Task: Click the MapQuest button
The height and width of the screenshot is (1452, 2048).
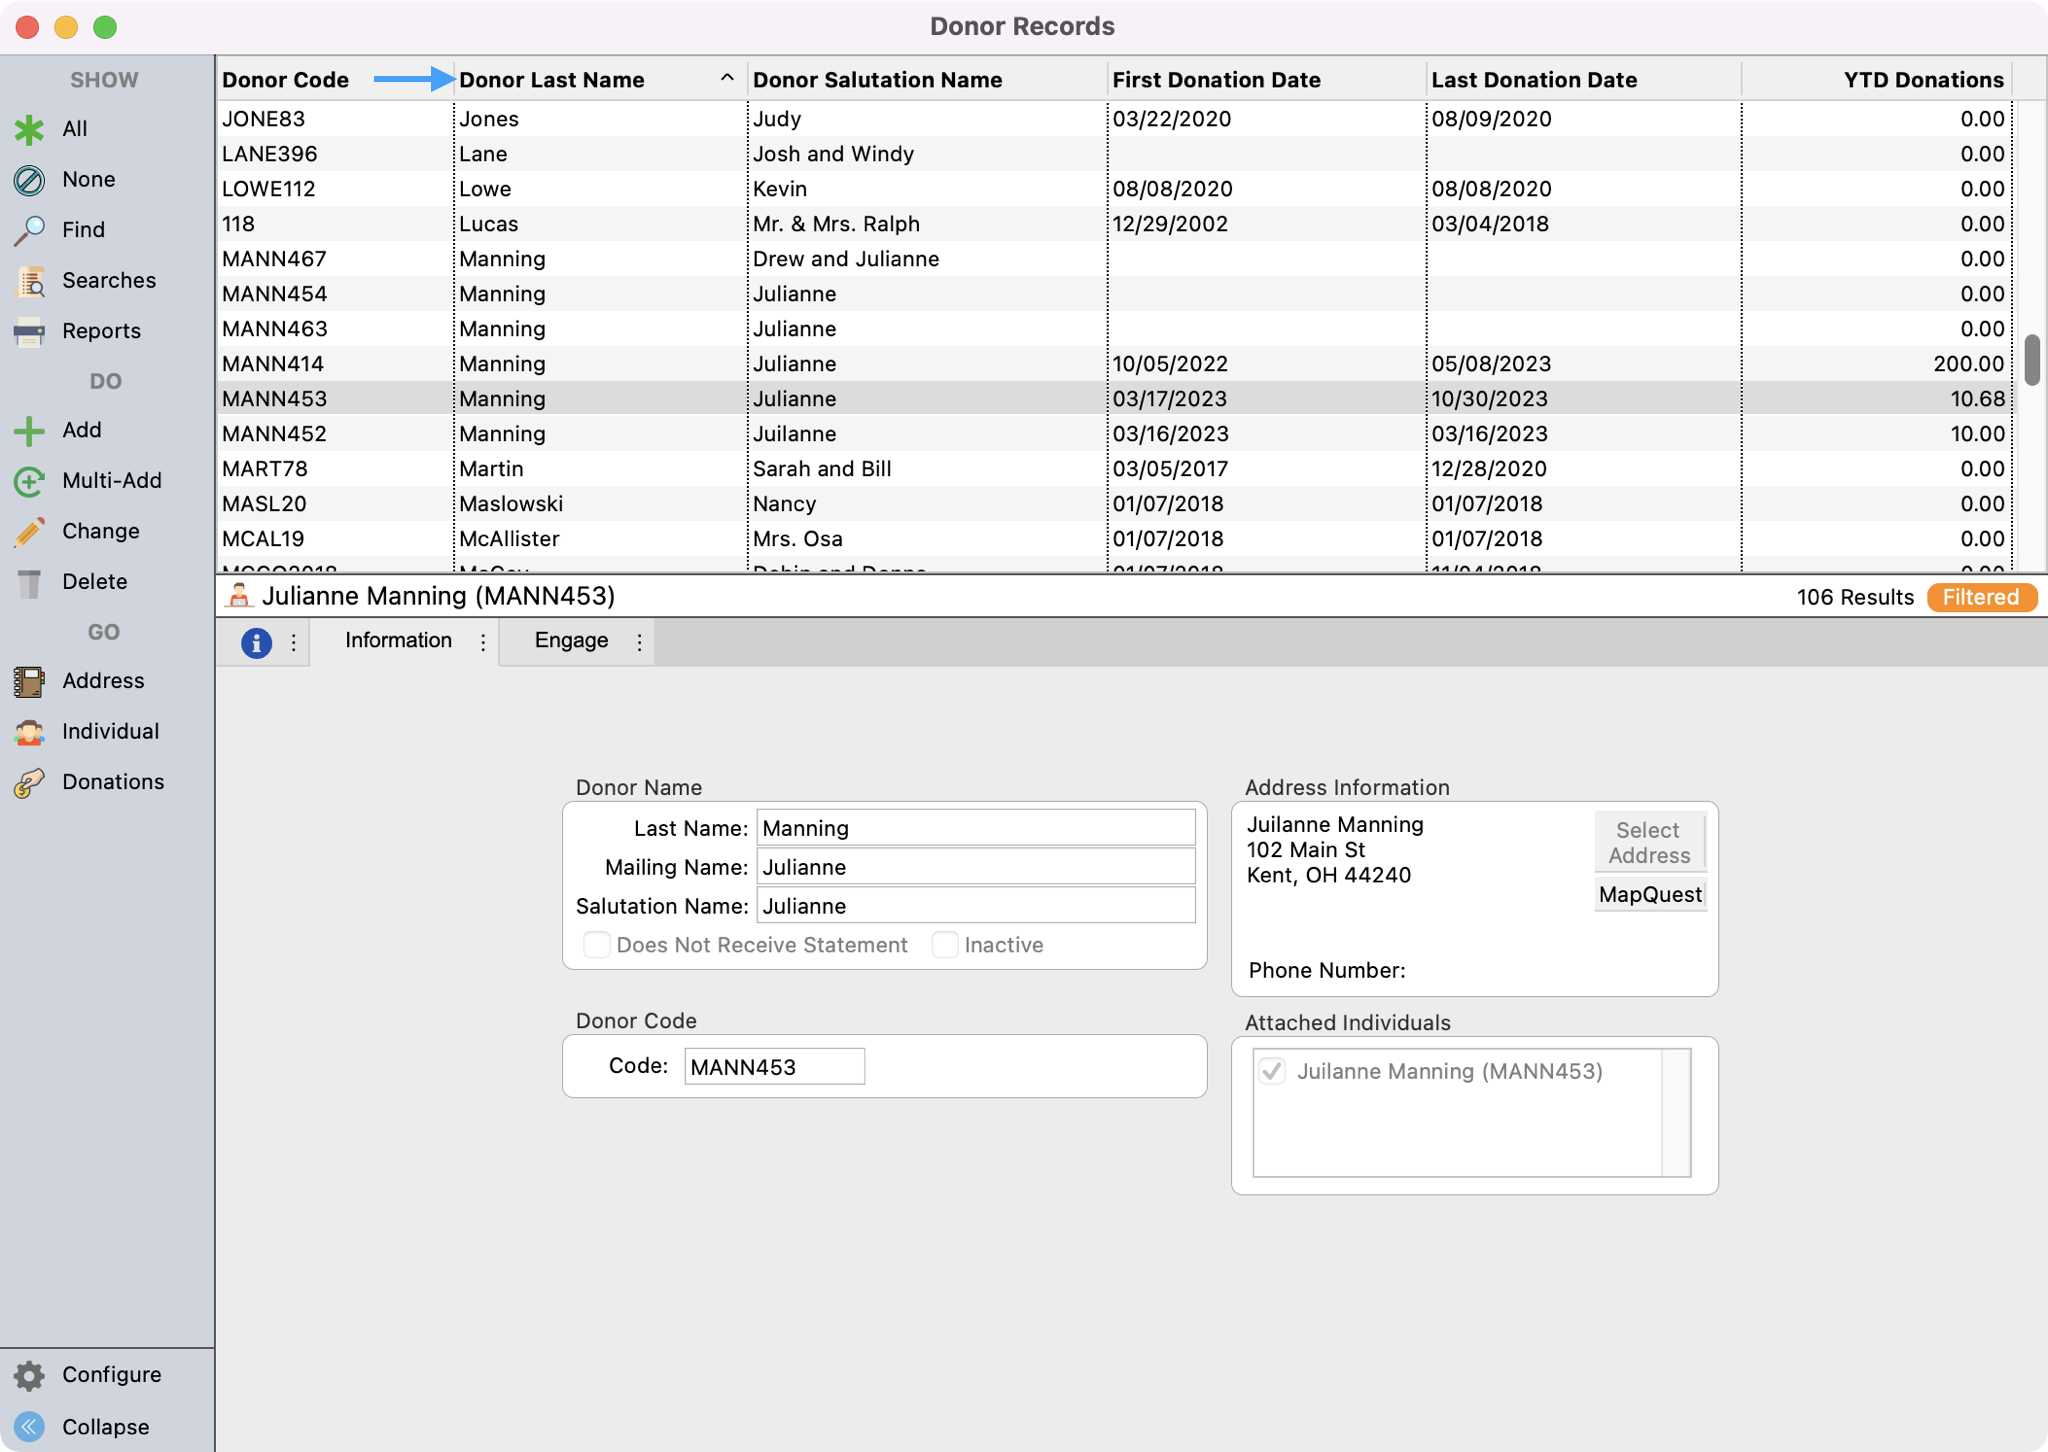Action: (1649, 894)
